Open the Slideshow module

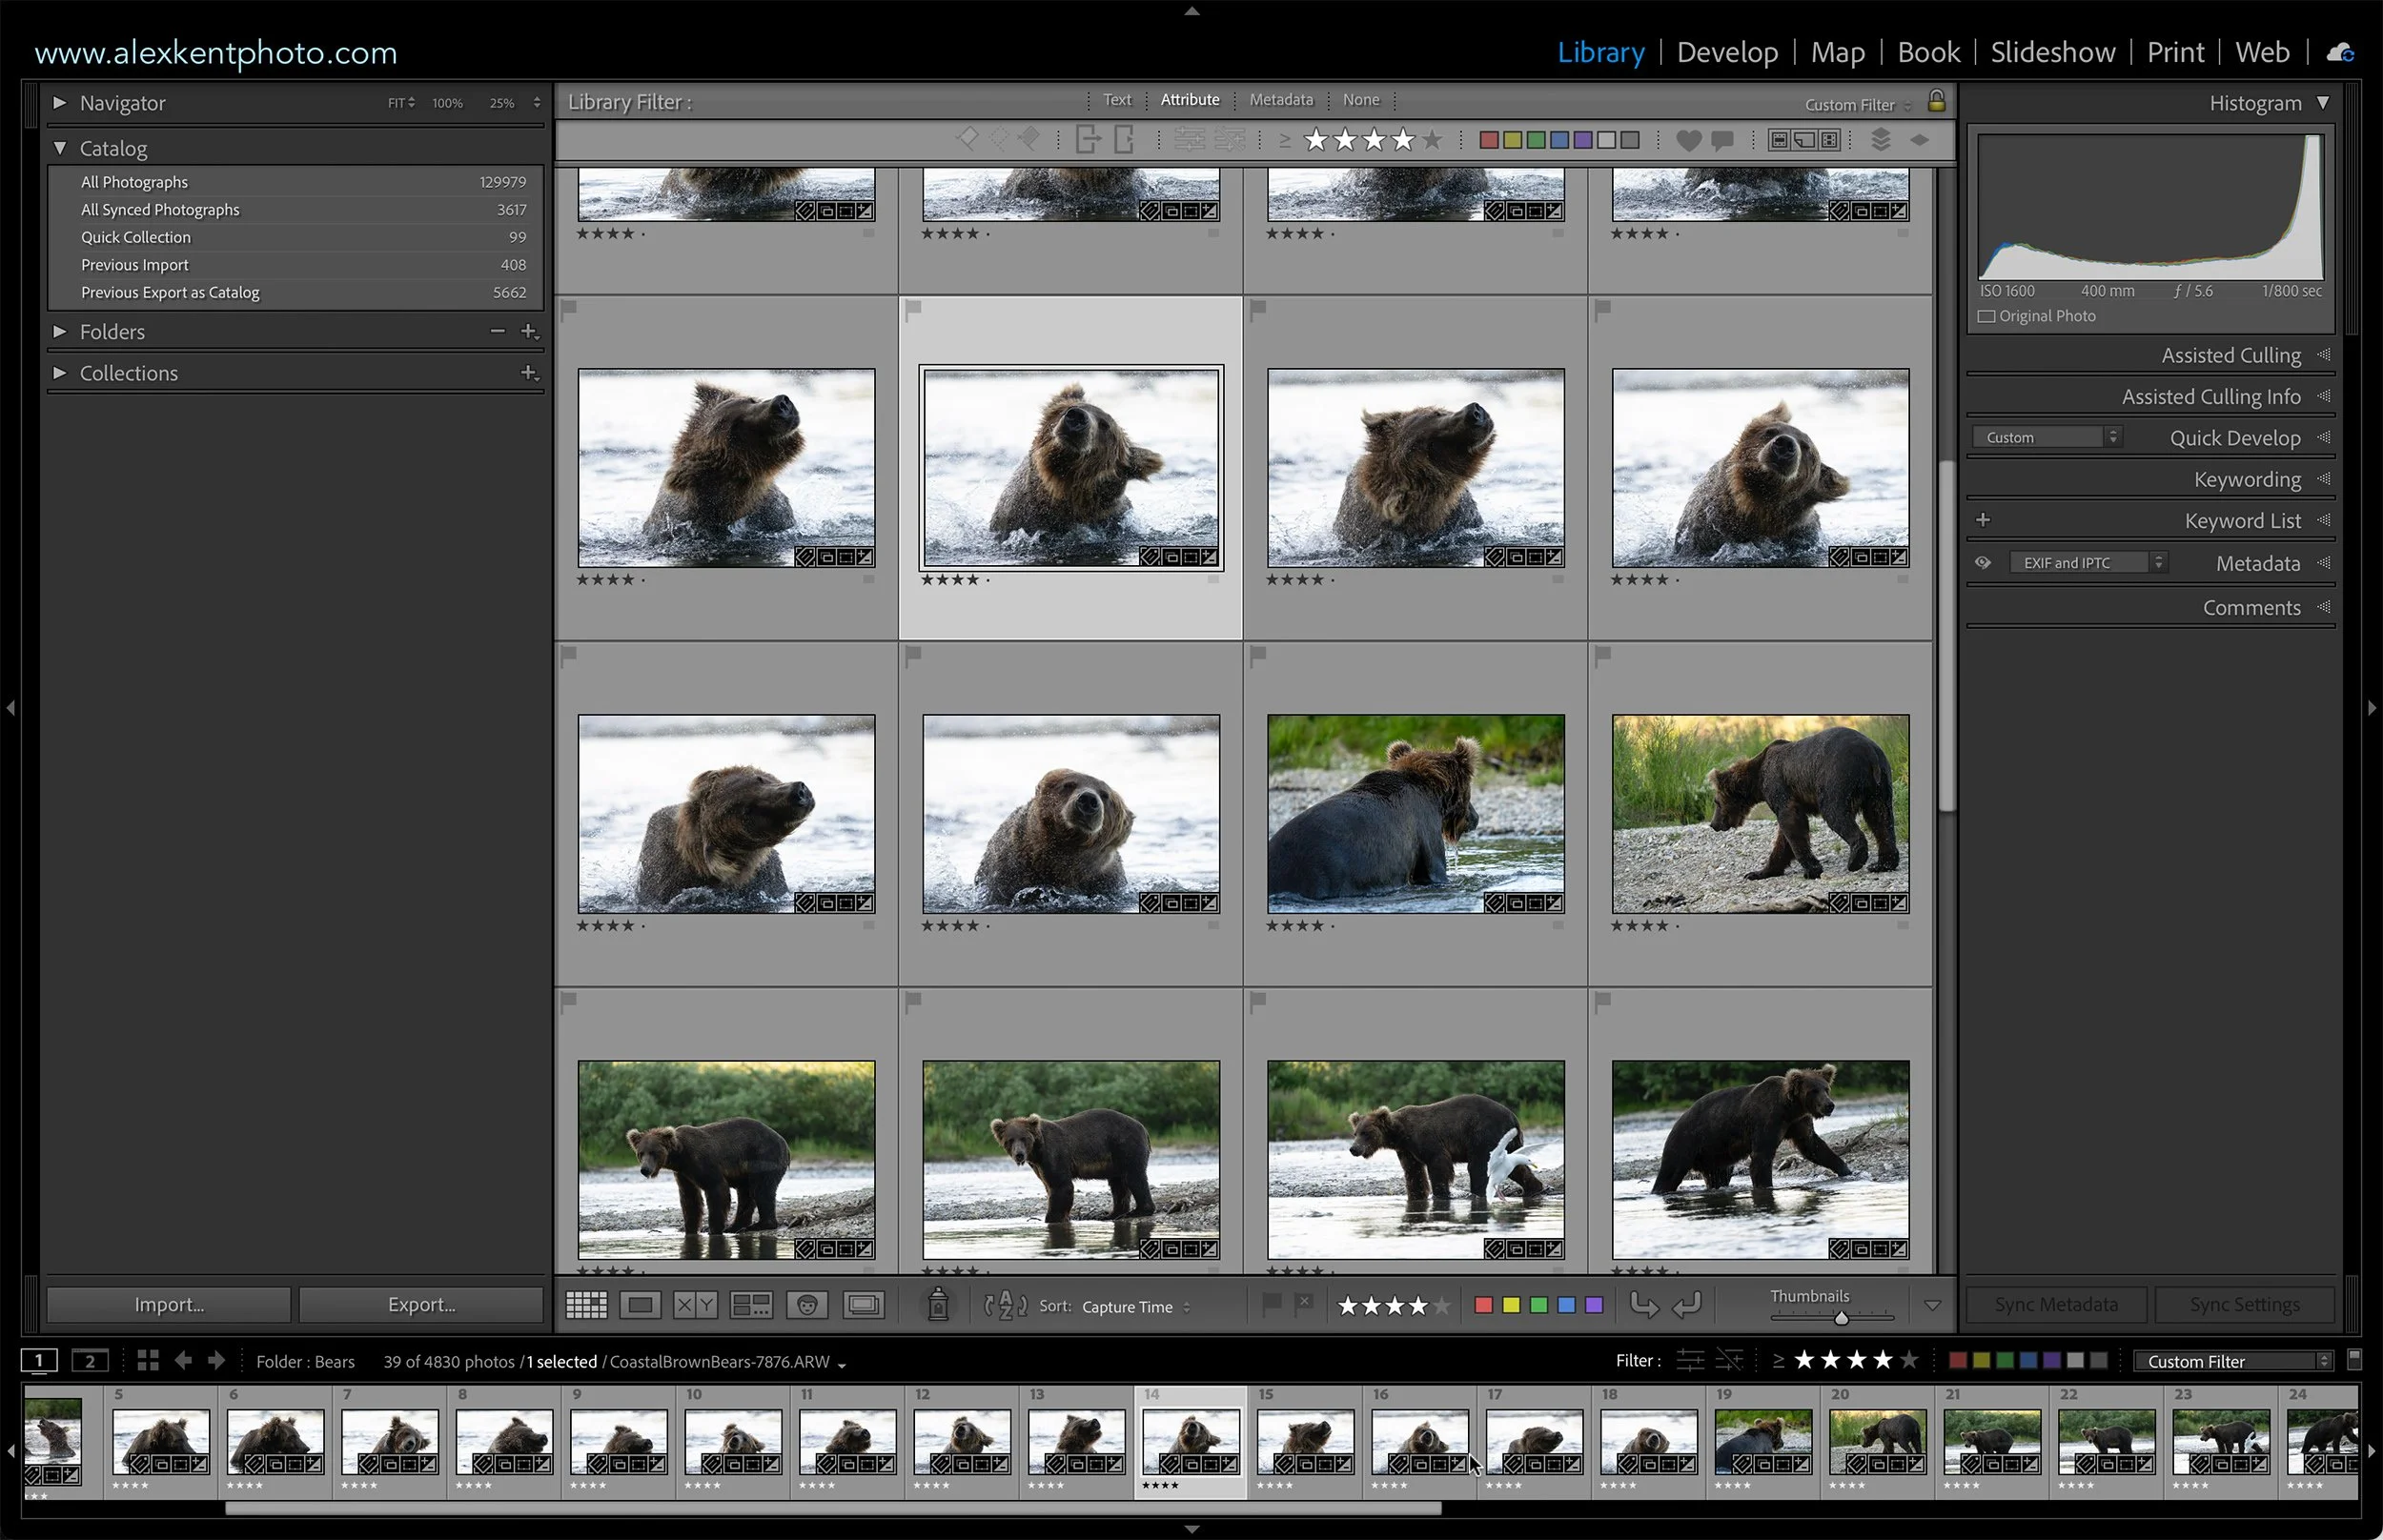pos(2052,52)
